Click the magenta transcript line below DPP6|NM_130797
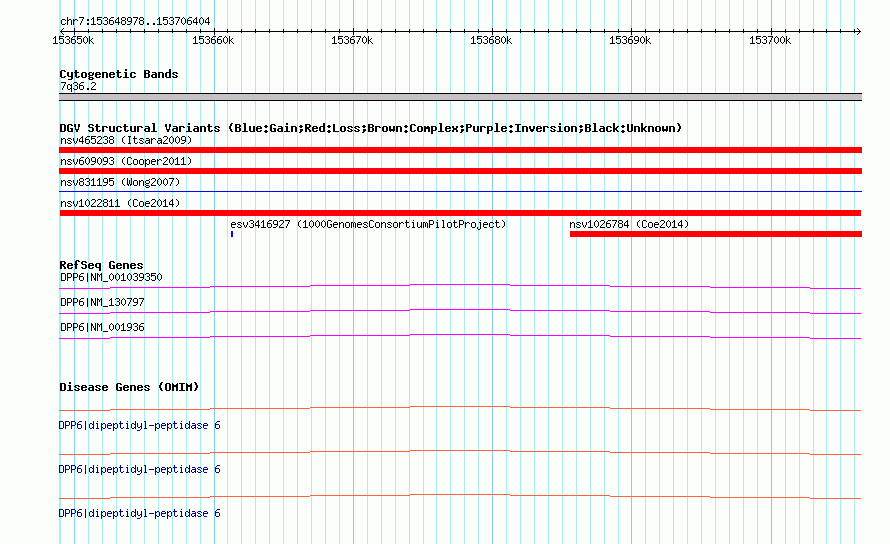The width and height of the screenshot is (890, 544). point(460,311)
